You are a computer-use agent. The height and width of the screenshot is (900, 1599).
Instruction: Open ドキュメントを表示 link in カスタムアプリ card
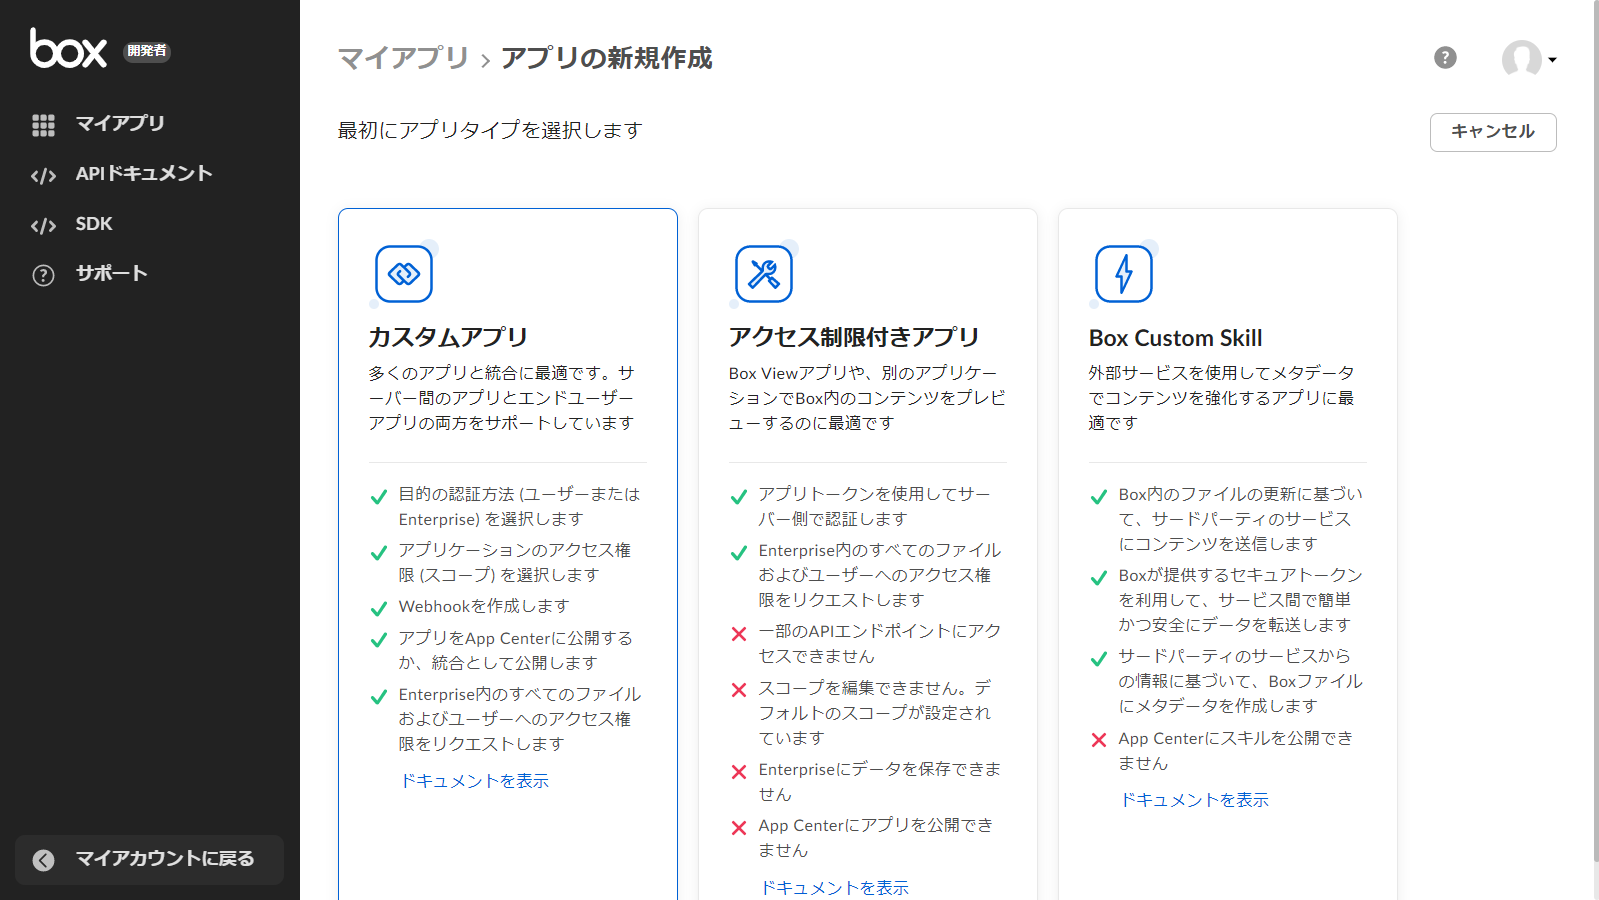474,781
